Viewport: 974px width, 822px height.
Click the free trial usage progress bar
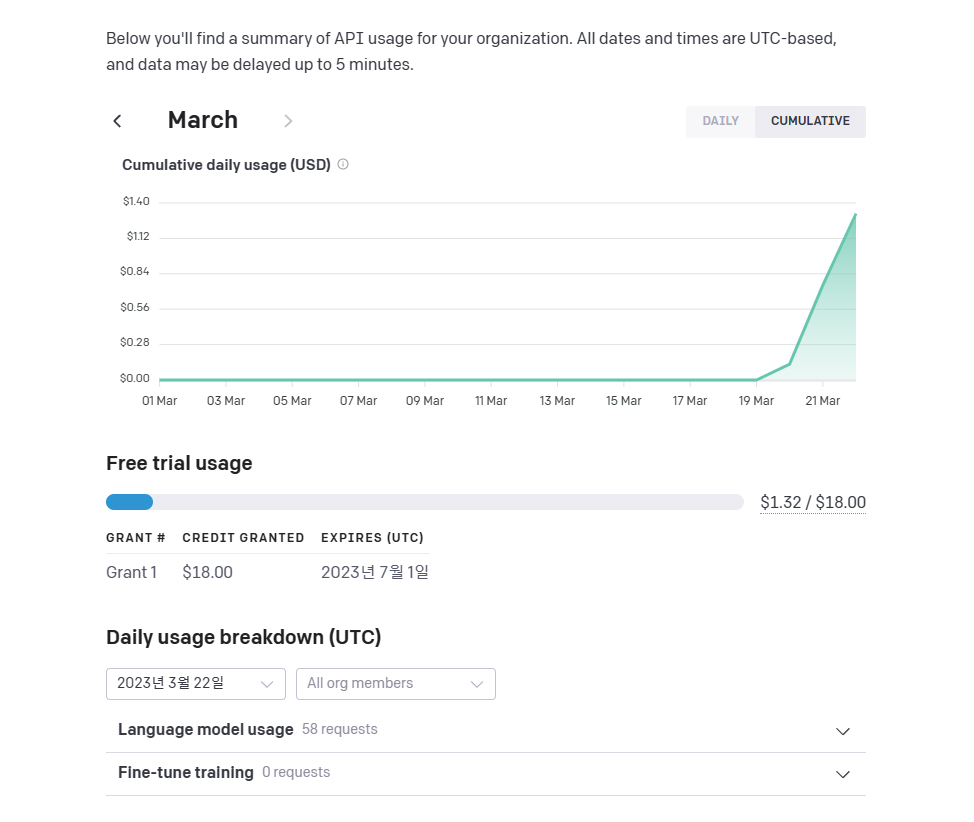pos(424,502)
